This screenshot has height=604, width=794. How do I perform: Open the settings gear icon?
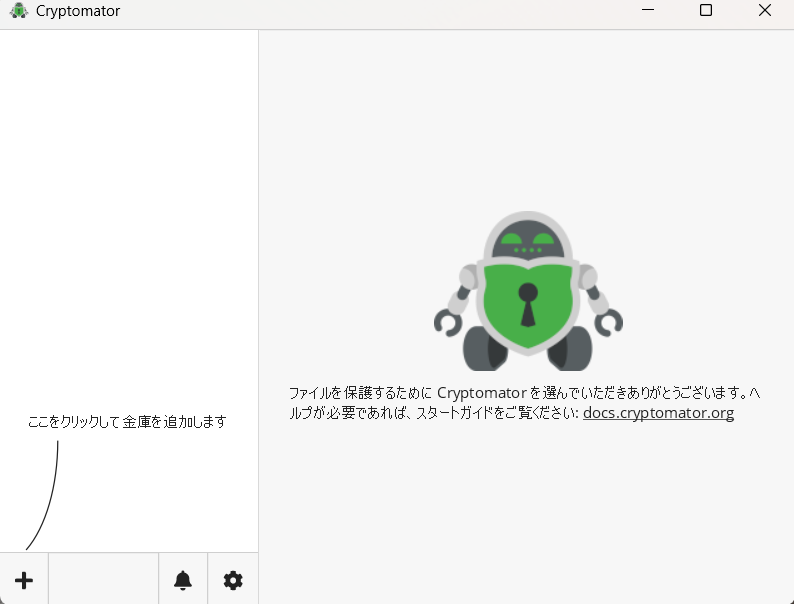click(233, 580)
